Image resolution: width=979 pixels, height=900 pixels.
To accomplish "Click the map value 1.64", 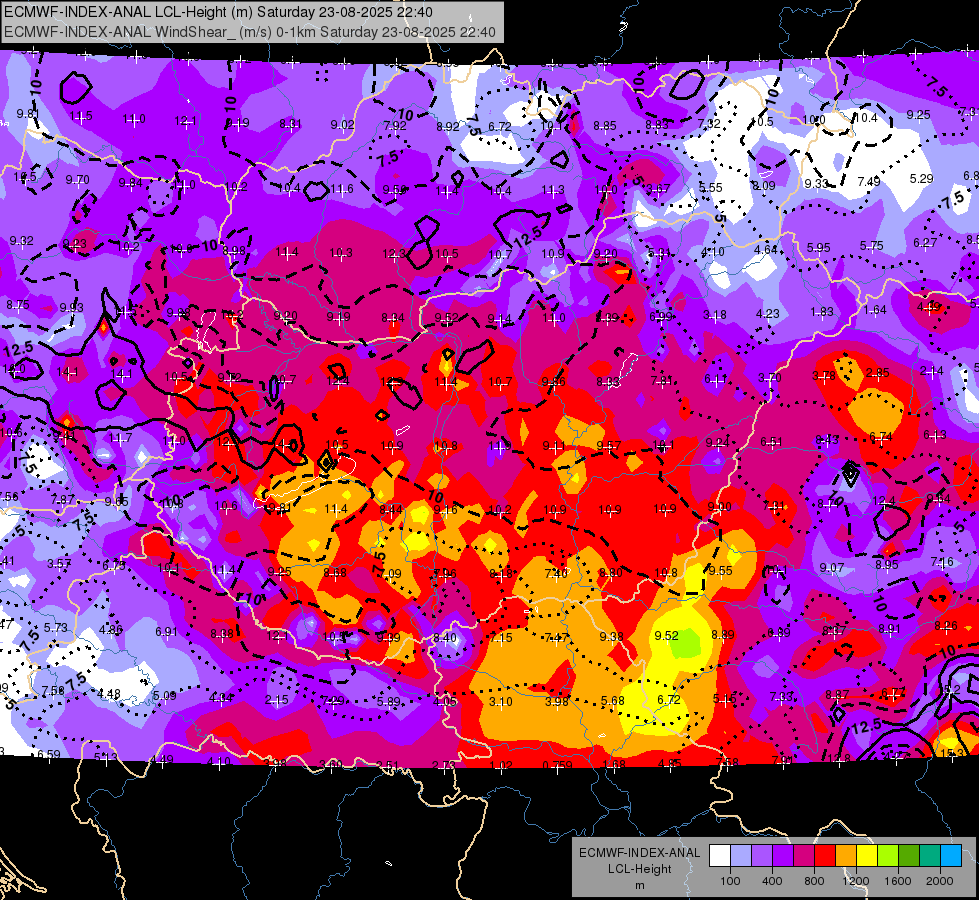I will point(875,310).
